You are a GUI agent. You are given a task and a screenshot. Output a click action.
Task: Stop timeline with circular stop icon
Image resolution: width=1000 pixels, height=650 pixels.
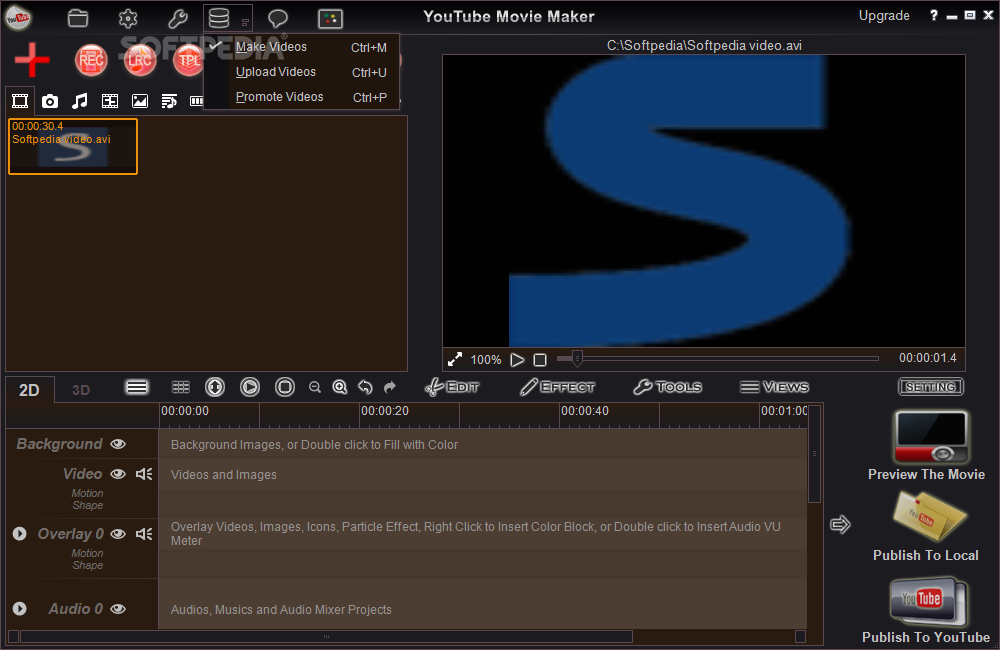[285, 387]
